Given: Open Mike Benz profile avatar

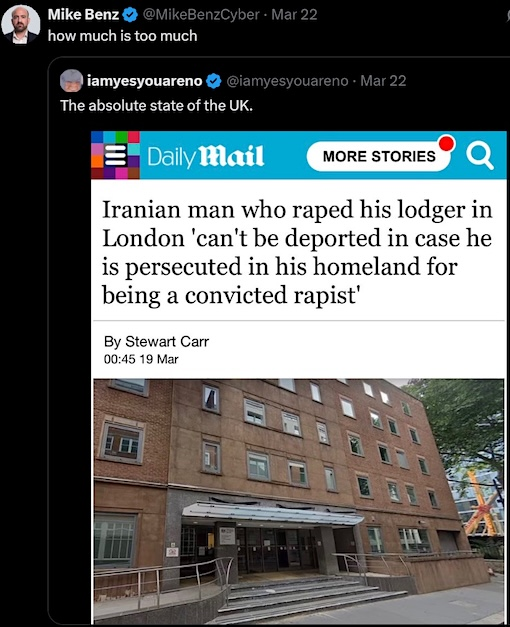Looking at the screenshot, I should [x=21, y=24].
